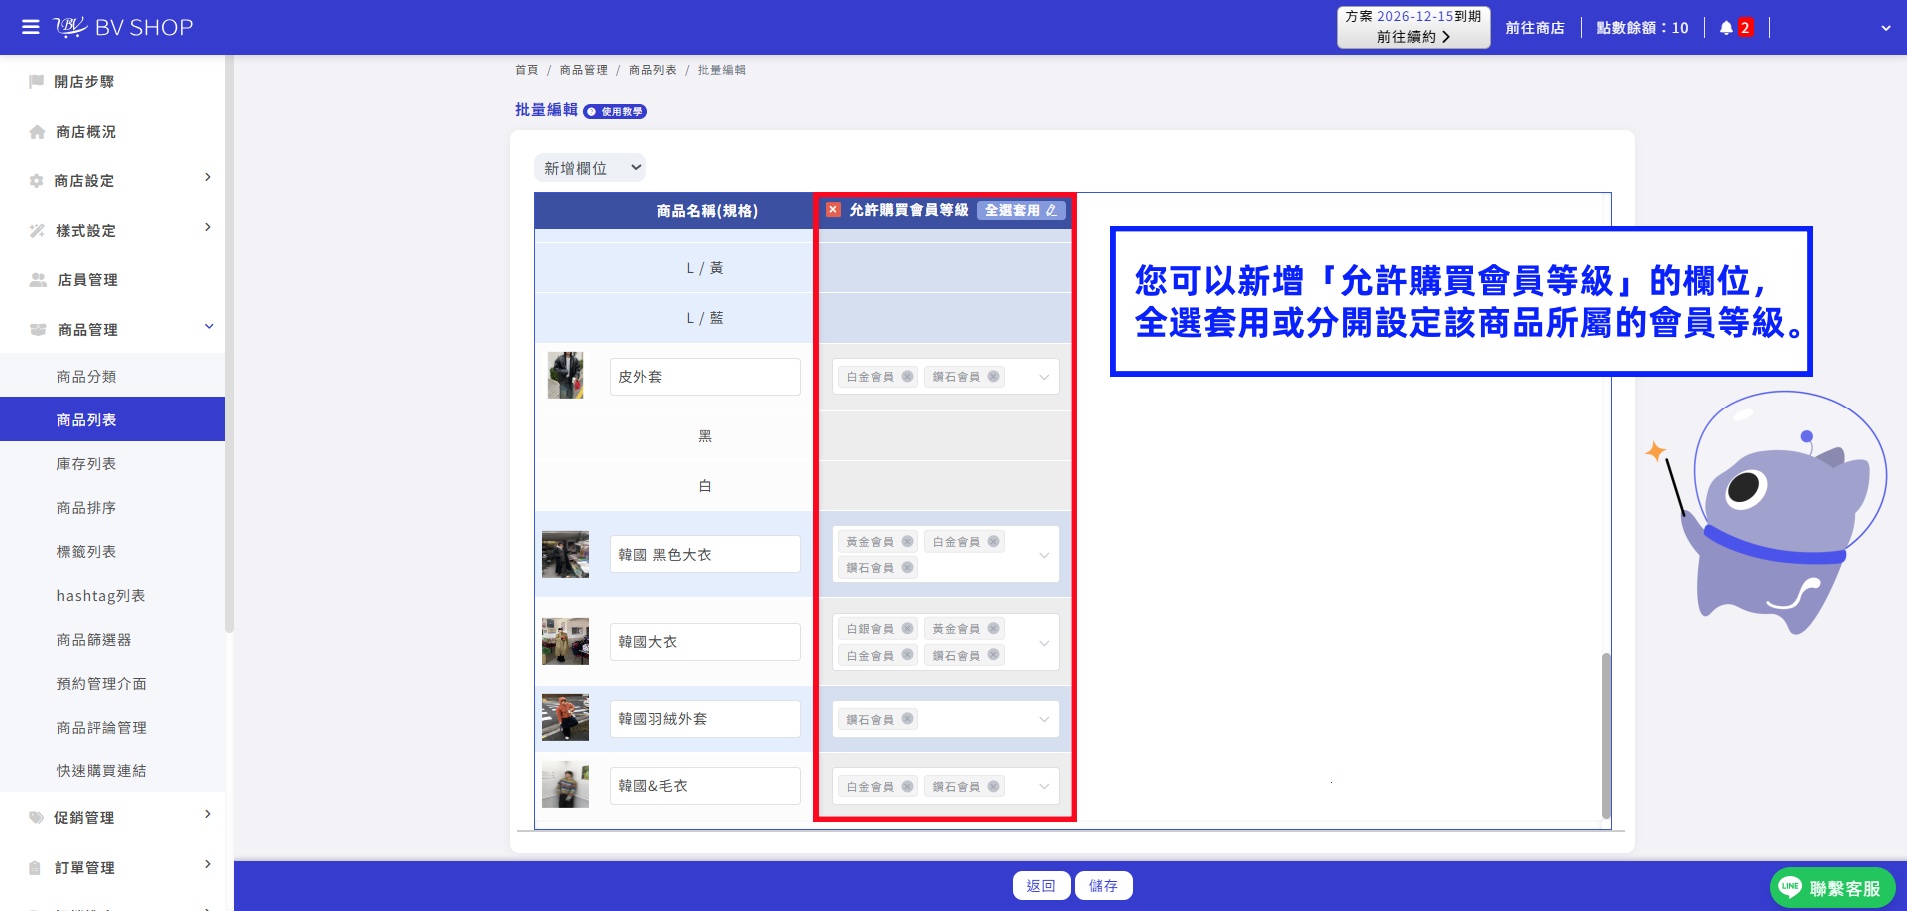
Task: Open 開店步驟 in sidebar
Action: click(x=84, y=82)
